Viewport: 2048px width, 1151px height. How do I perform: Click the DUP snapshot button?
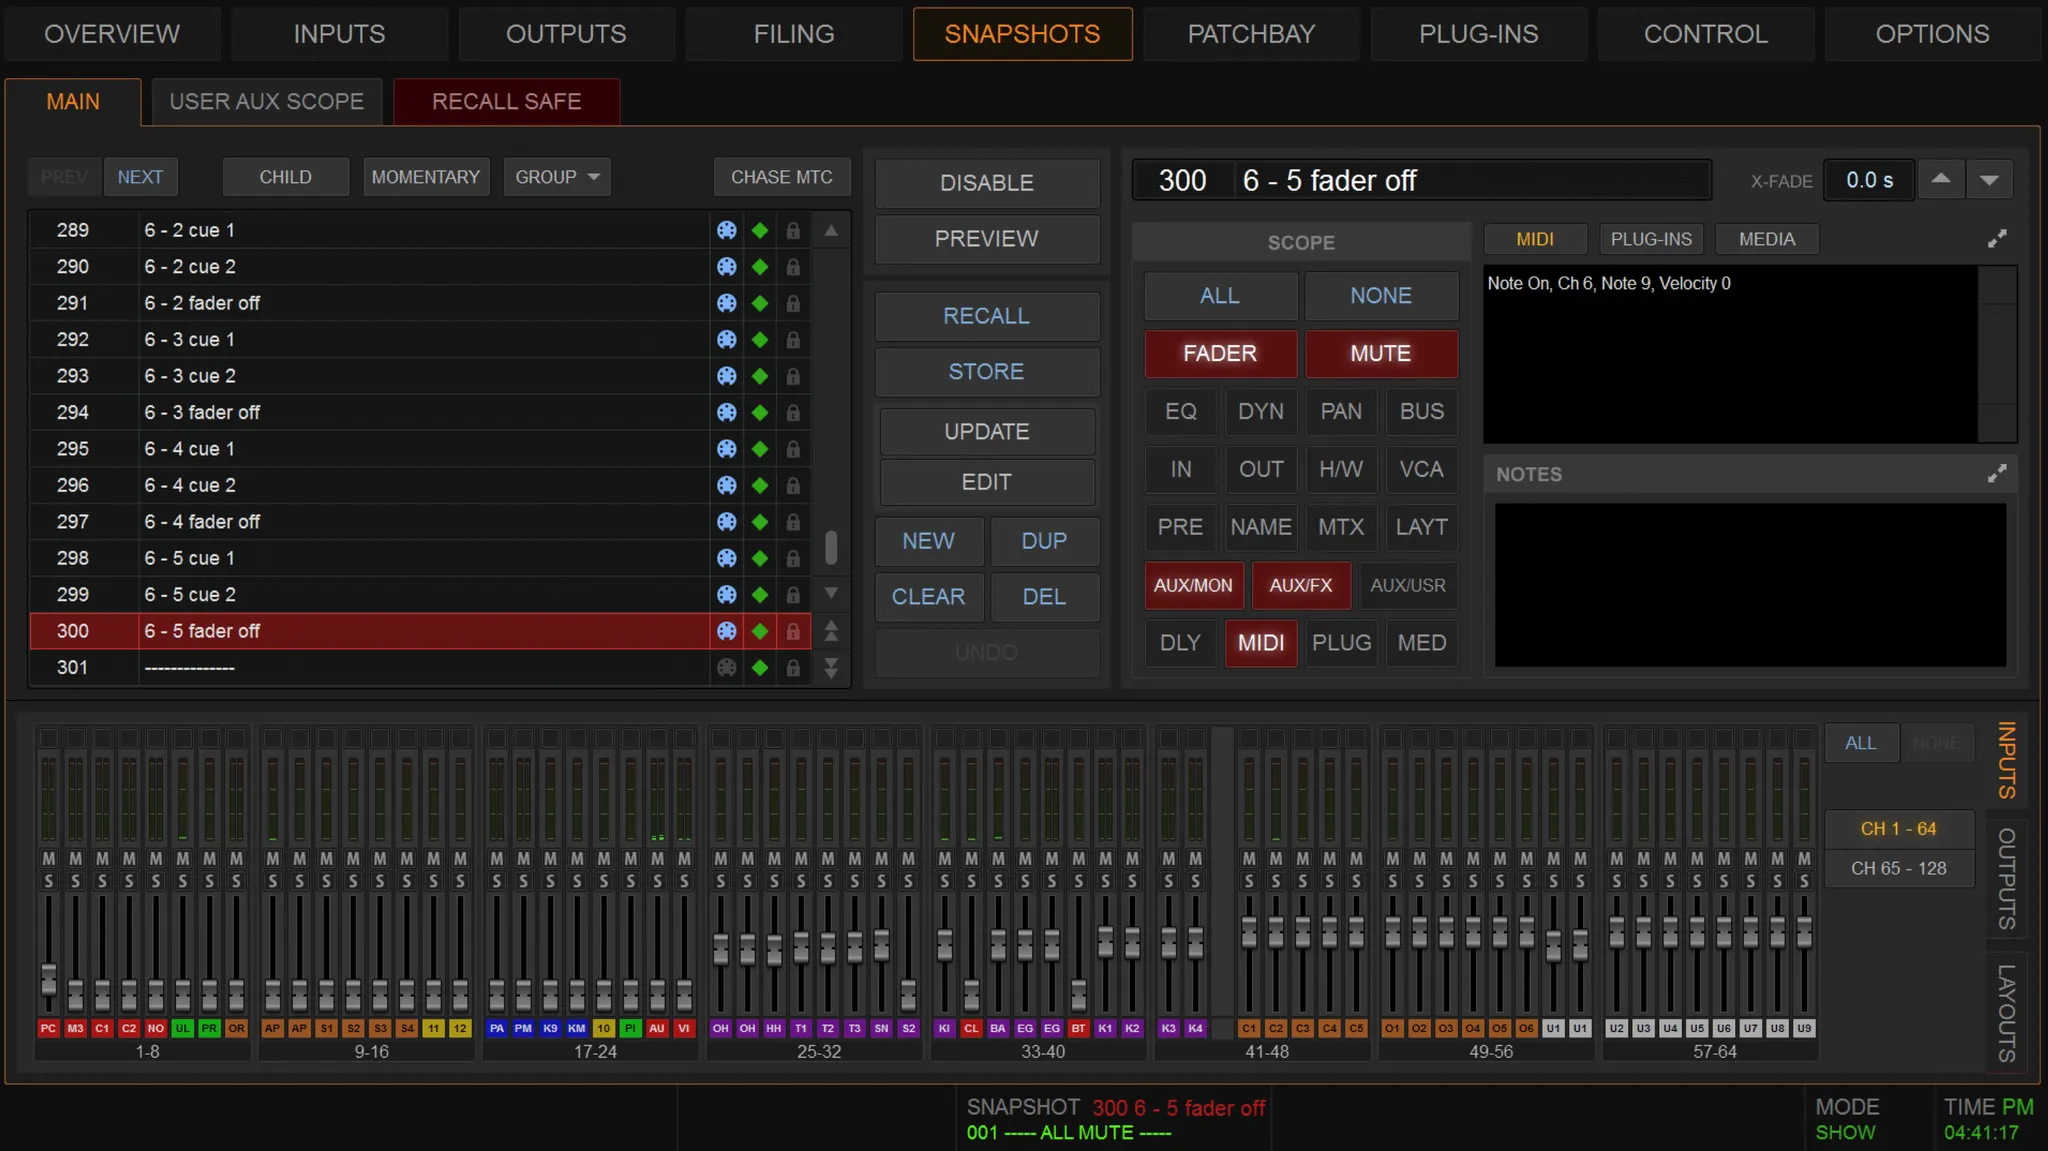tap(1044, 541)
